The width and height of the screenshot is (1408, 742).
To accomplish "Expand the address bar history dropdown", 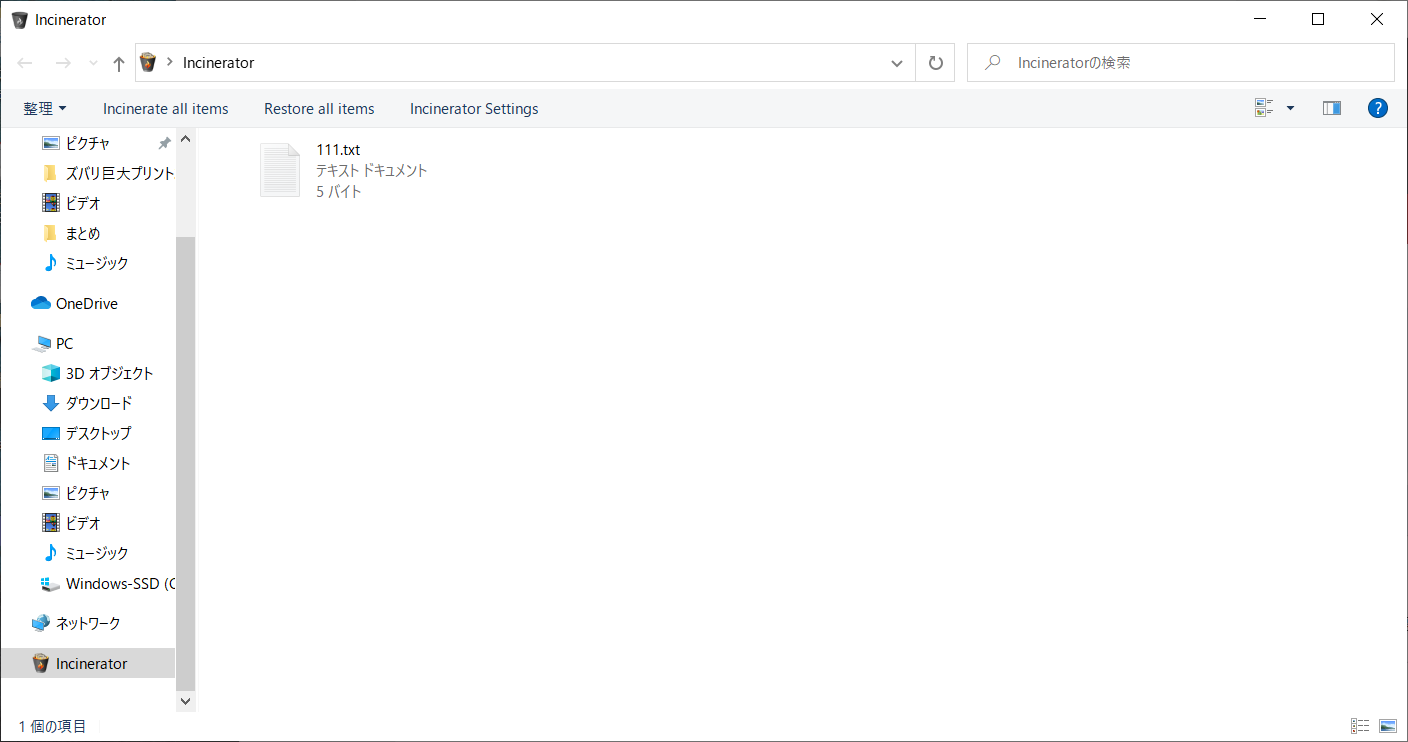I will click(x=897, y=63).
